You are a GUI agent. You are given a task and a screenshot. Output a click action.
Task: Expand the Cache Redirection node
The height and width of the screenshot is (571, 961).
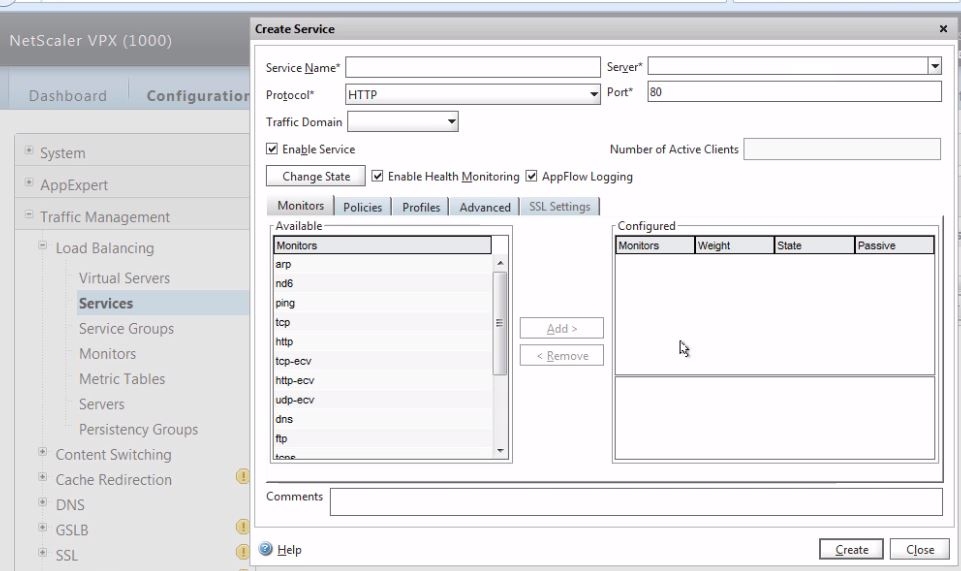pos(42,477)
